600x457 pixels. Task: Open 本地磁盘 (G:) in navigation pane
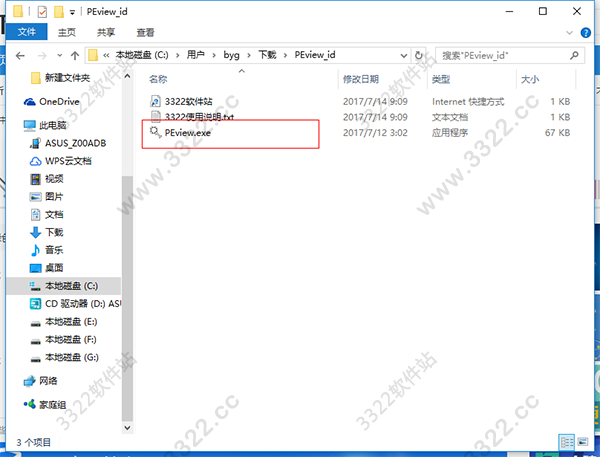click(x=72, y=357)
